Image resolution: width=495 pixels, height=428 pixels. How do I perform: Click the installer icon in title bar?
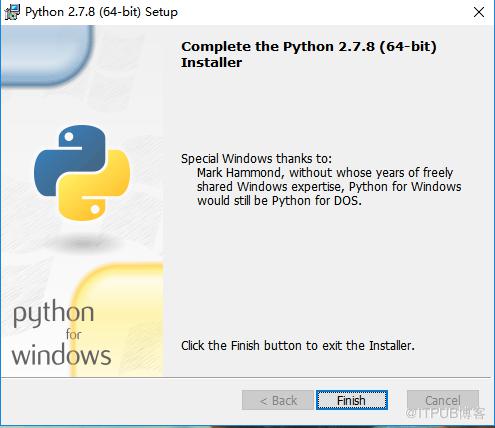[x=12, y=12]
